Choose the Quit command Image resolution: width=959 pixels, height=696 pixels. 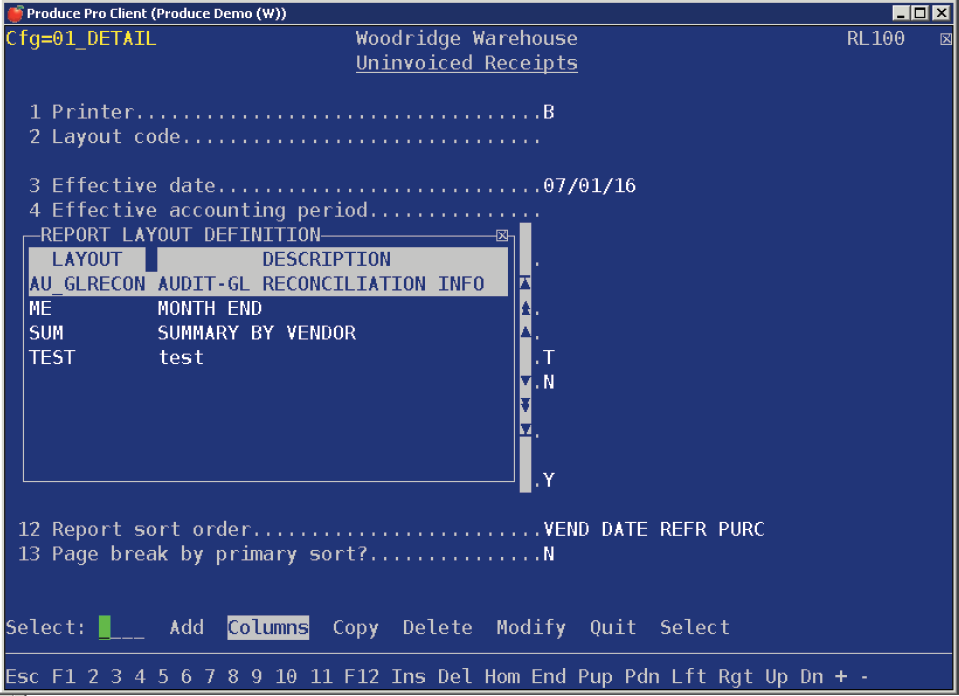(613, 627)
